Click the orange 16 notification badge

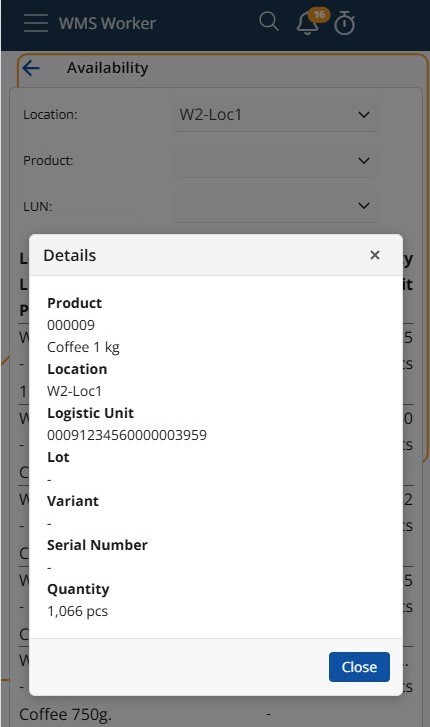(319, 15)
